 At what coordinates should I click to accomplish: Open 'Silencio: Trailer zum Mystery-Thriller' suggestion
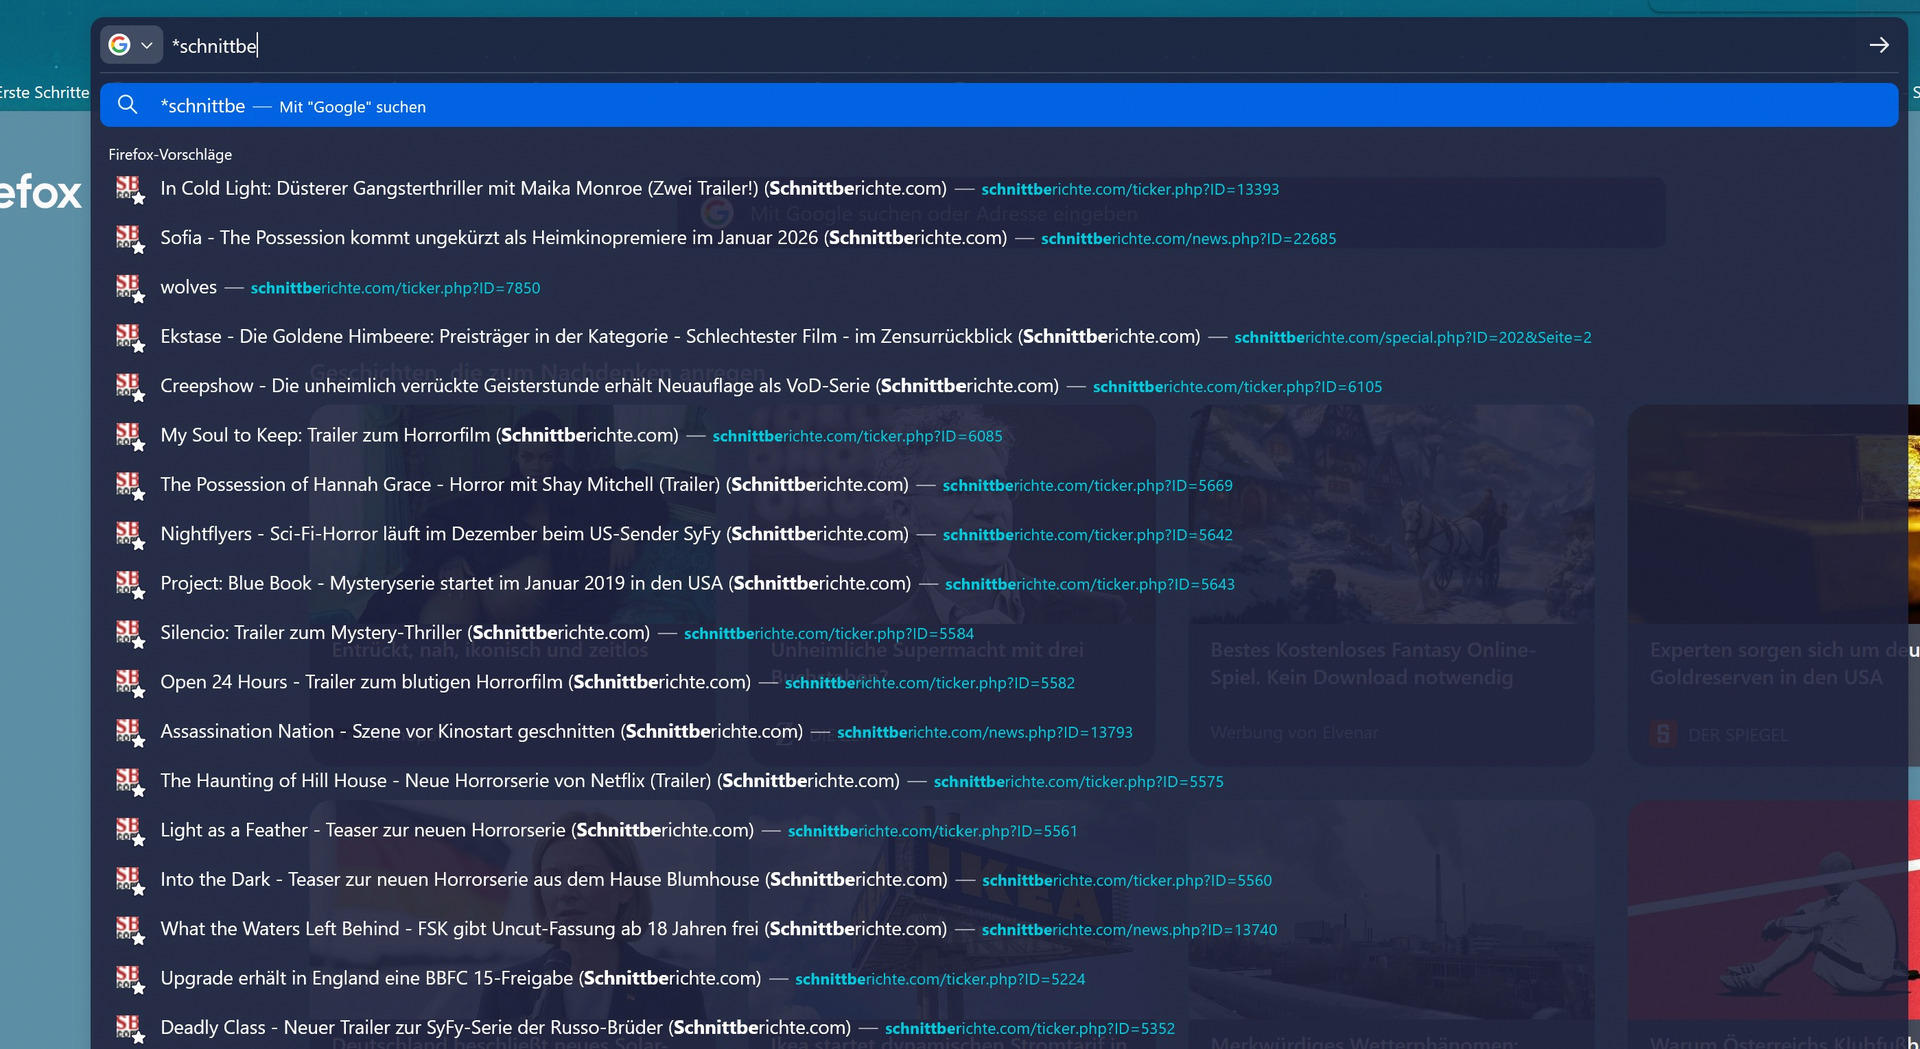click(x=999, y=633)
